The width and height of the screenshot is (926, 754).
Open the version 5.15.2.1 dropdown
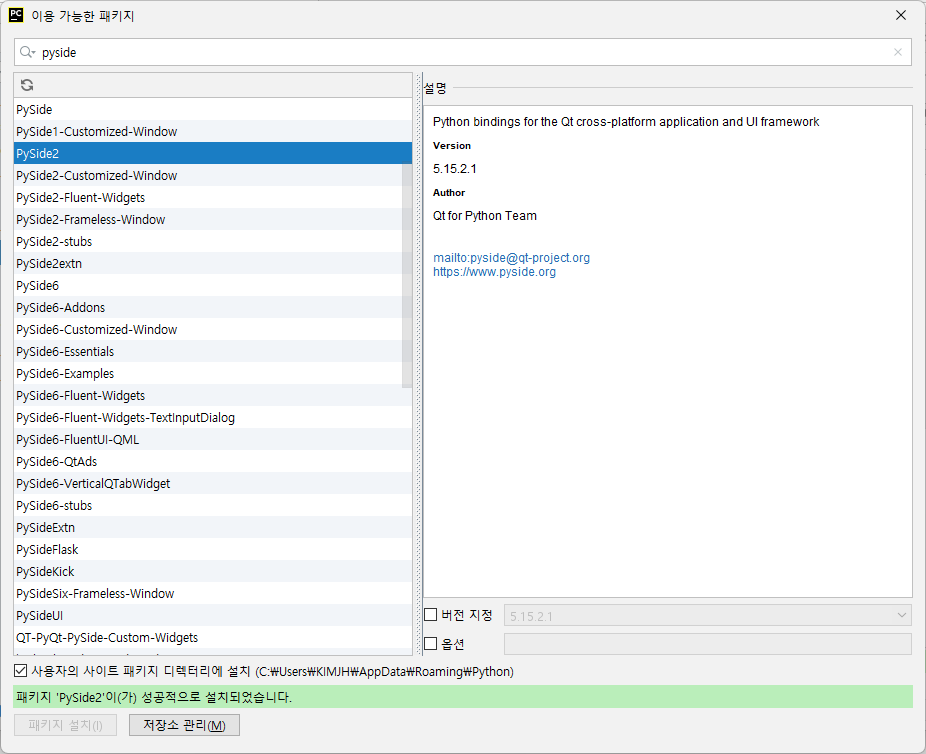pyautogui.click(x=707, y=616)
